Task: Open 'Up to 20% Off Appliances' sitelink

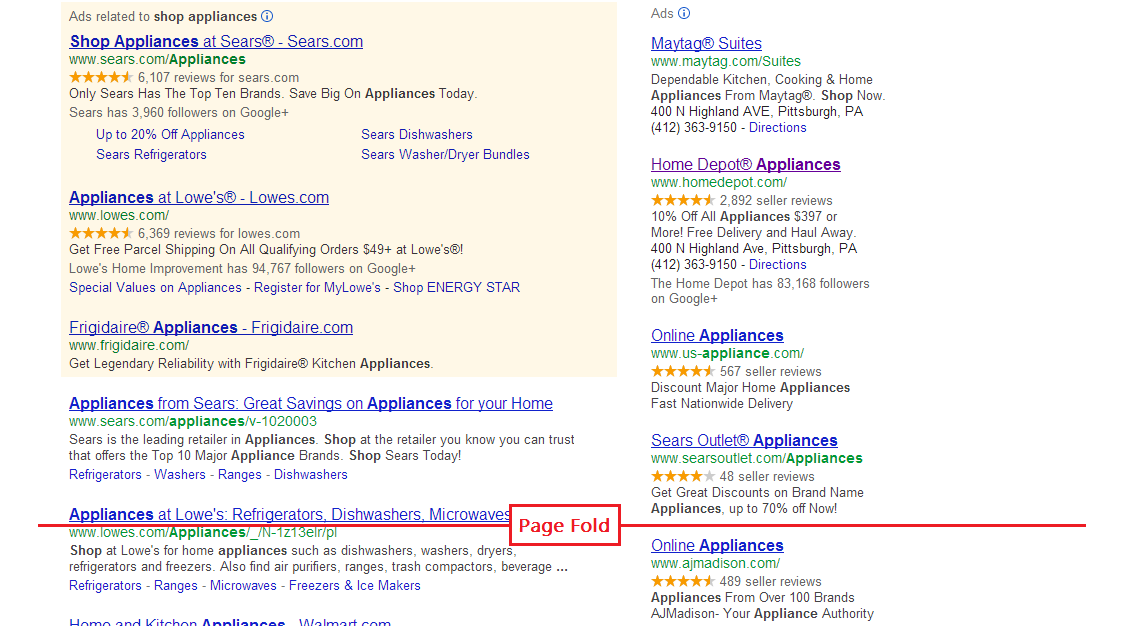Action: click(x=170, y=135)
